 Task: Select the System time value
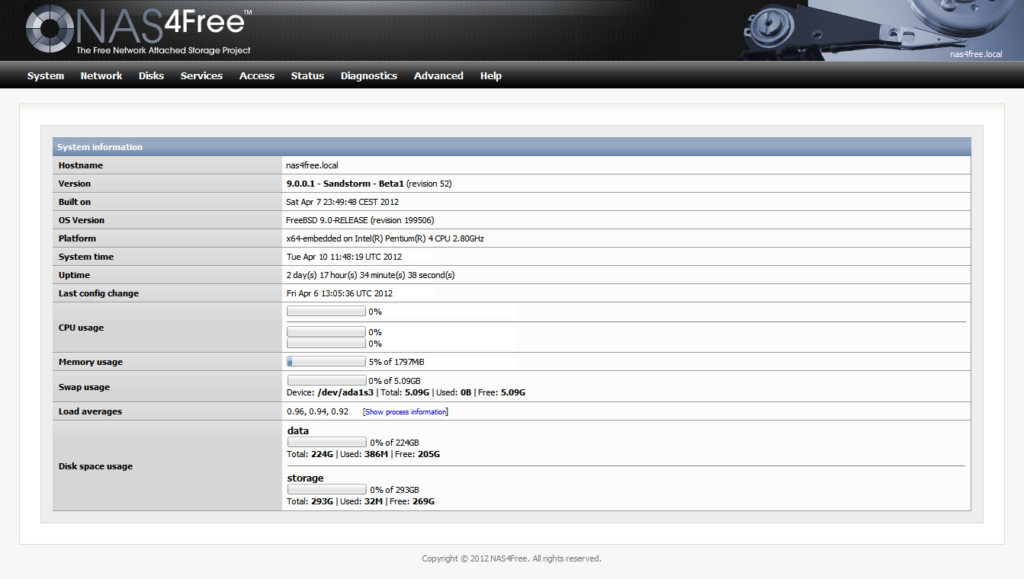(344, 257)
